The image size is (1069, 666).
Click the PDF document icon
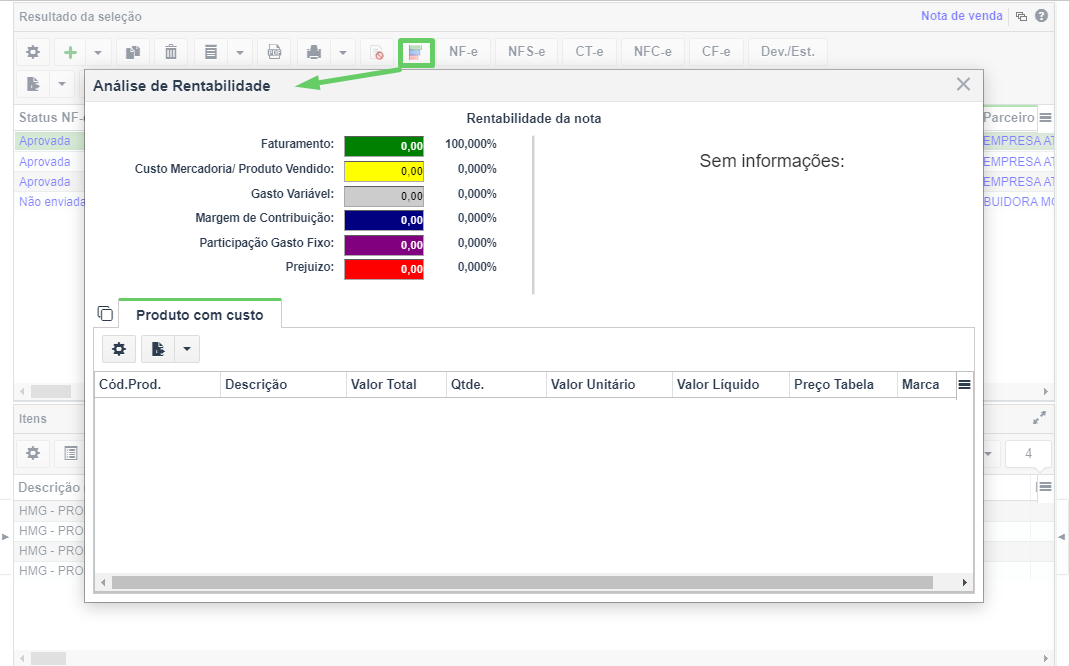point(274,52)
